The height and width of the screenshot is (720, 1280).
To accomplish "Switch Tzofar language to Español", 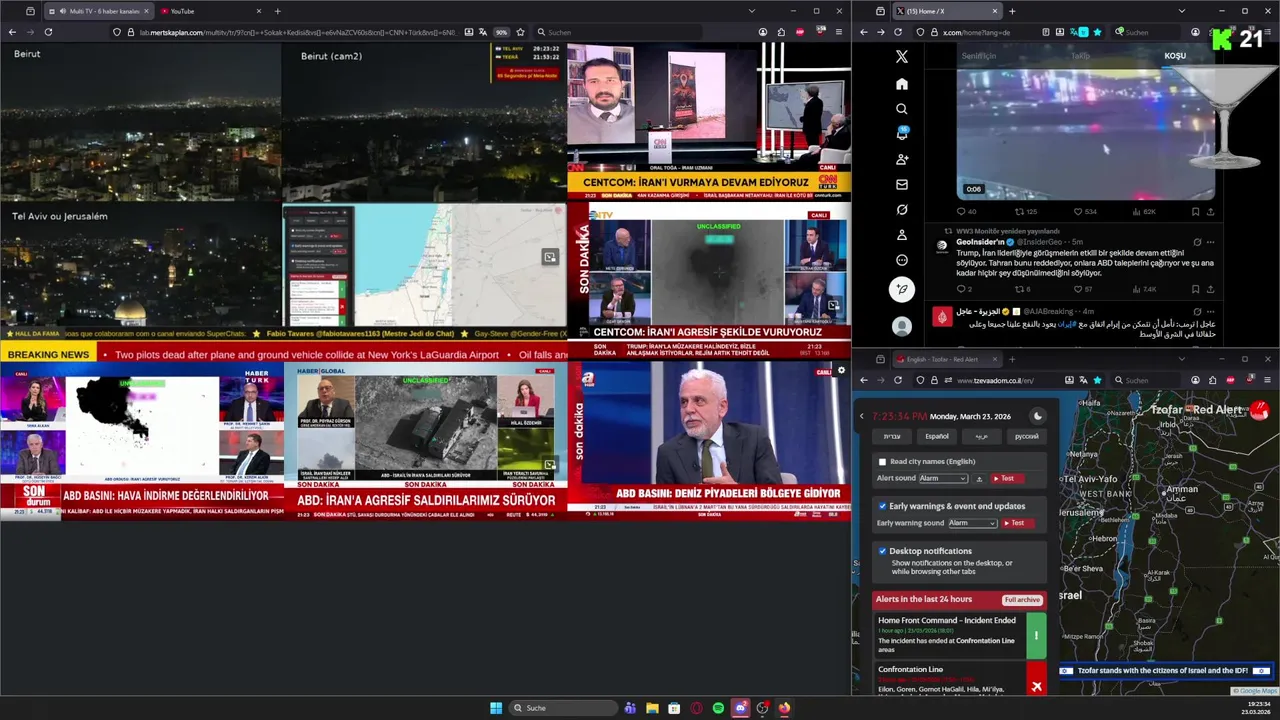I will click(x=936, y=437).
